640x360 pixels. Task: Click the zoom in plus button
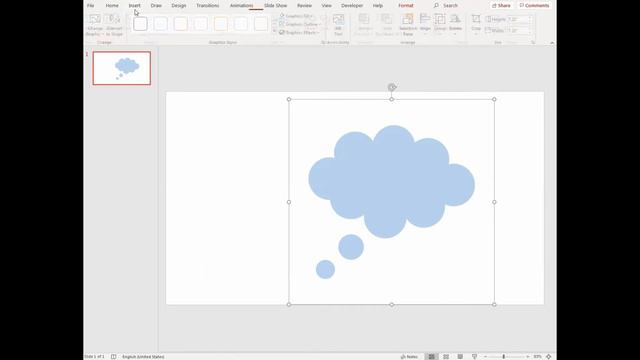[528, 356]
